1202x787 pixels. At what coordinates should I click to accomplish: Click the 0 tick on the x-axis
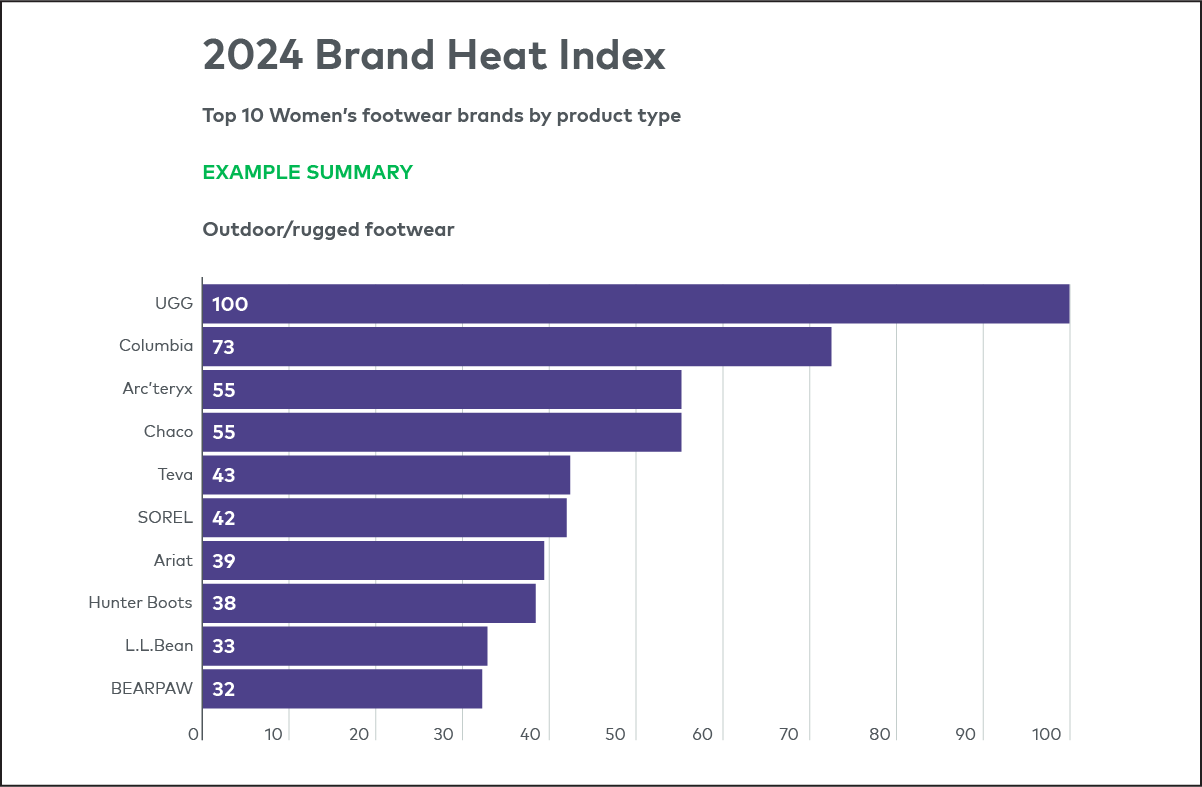coord(194,734)
